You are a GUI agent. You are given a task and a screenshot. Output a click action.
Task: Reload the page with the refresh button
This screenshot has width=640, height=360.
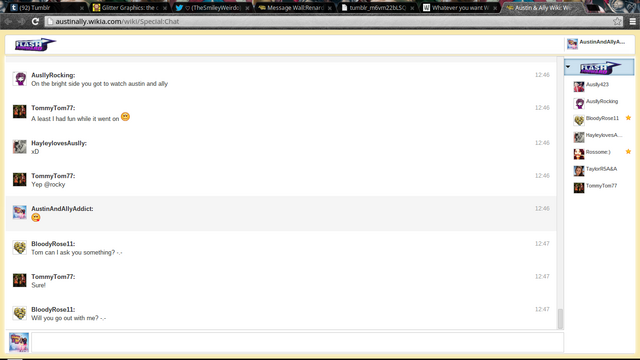pyautogui.click(x=35, y=21)
